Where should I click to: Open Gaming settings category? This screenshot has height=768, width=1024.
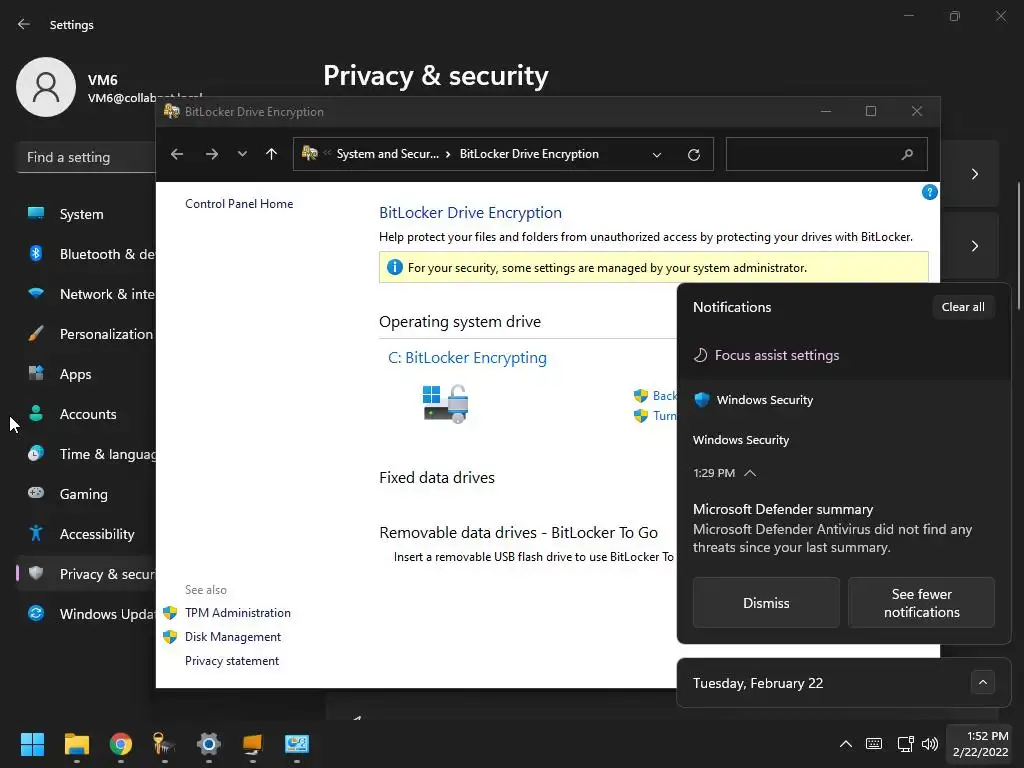[x=86, y=494]
